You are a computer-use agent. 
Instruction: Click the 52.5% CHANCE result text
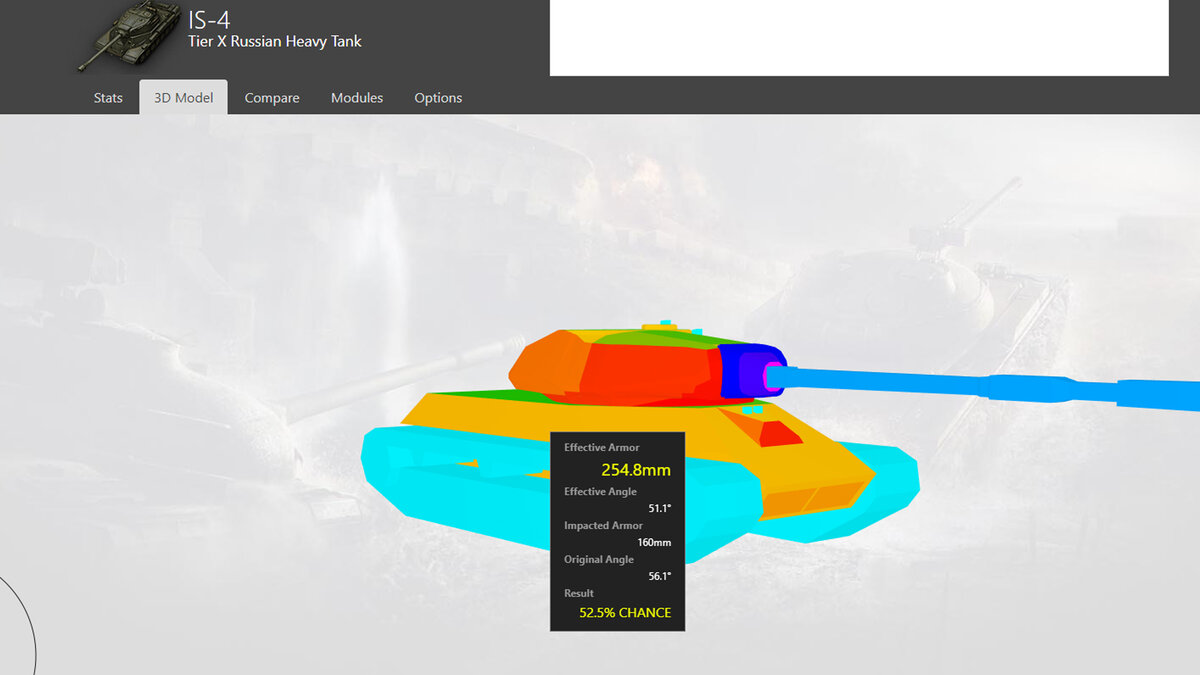pos(625,612)
